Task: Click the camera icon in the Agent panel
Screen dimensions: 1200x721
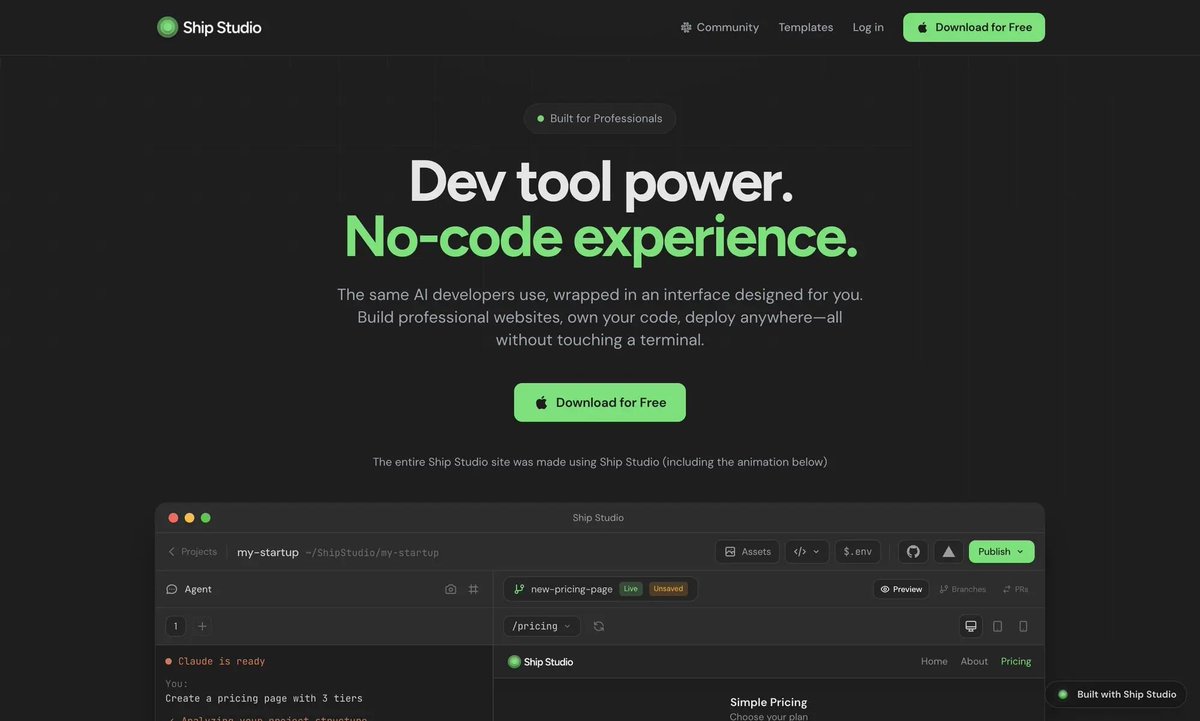Action: [451, 589]
